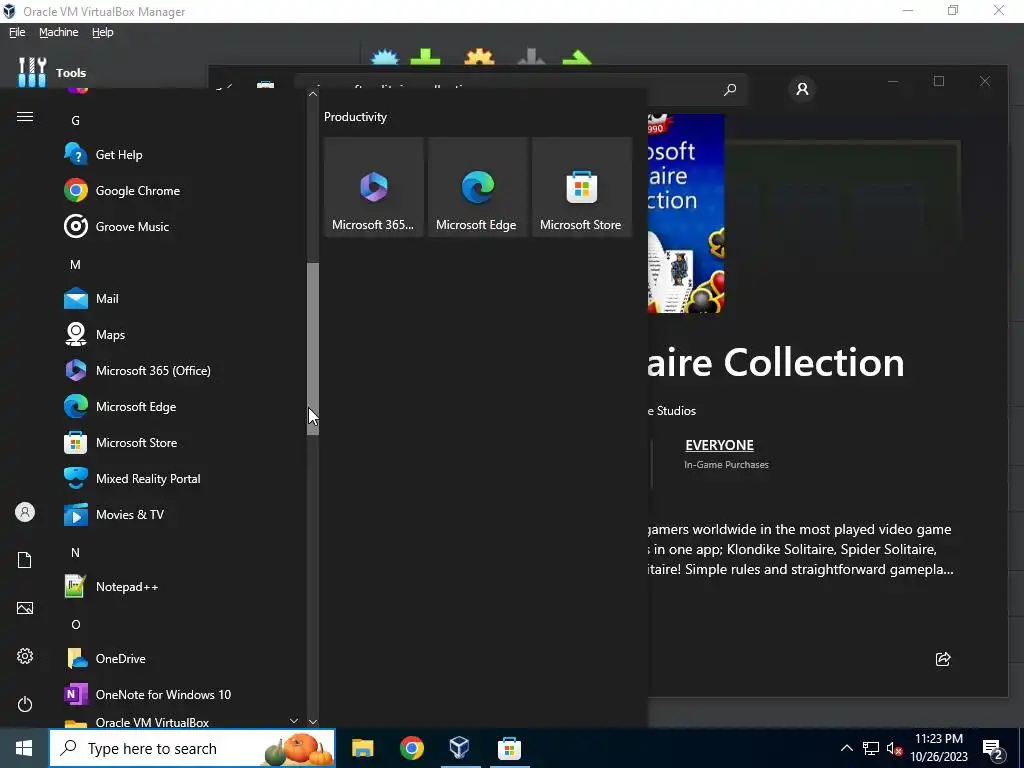
Task: Open the Machine menu in VirtualBox
Action: click(59, 32)
